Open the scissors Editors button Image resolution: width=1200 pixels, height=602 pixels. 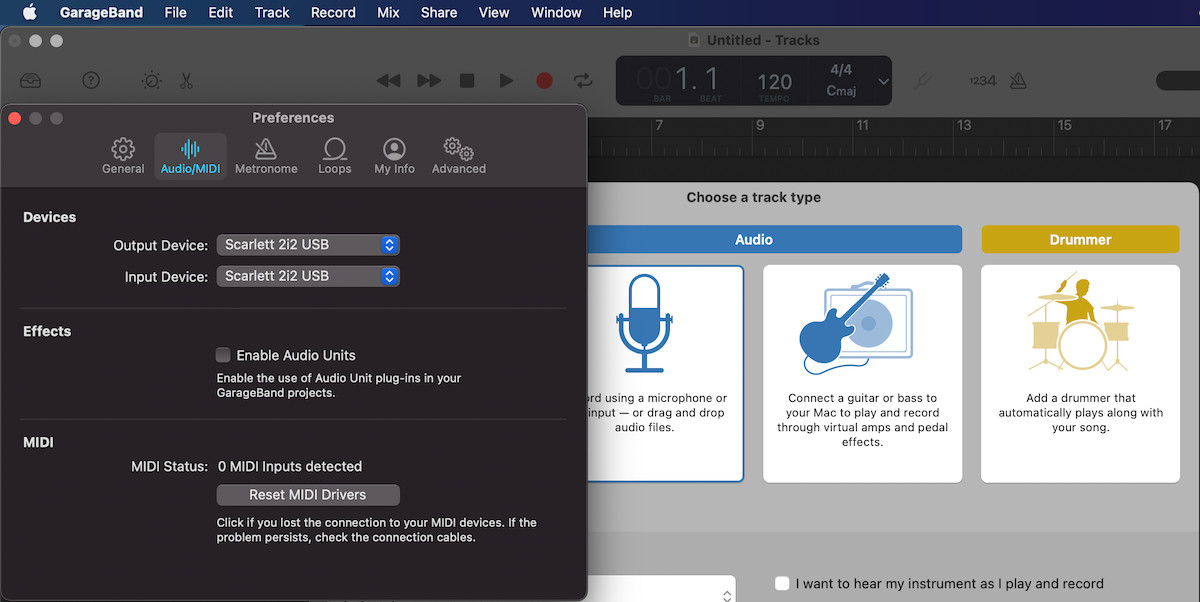click(x=186, y=81)
